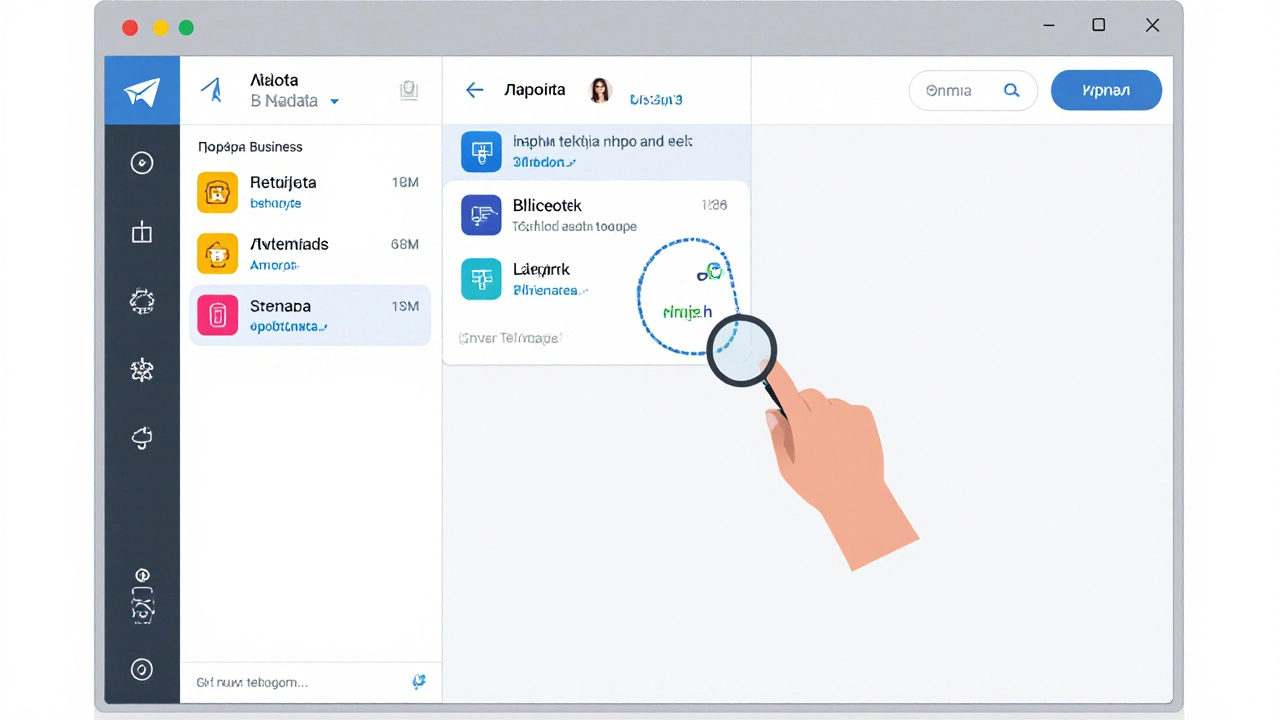The height and width of the screenshot is (720, 1280).
Task: Click the compass icon in the dark sidebar
Action: [142, 163]
